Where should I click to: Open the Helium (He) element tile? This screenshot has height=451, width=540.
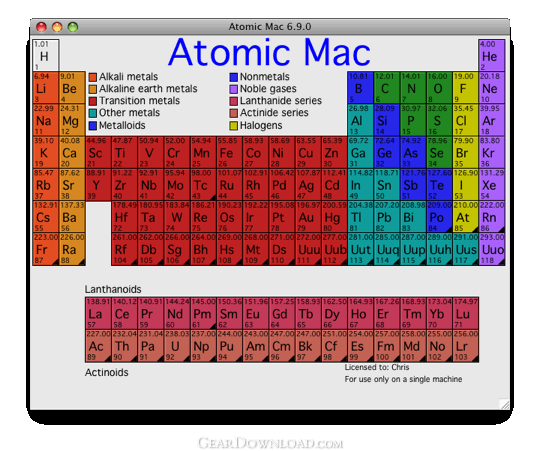tap(491, 55)
